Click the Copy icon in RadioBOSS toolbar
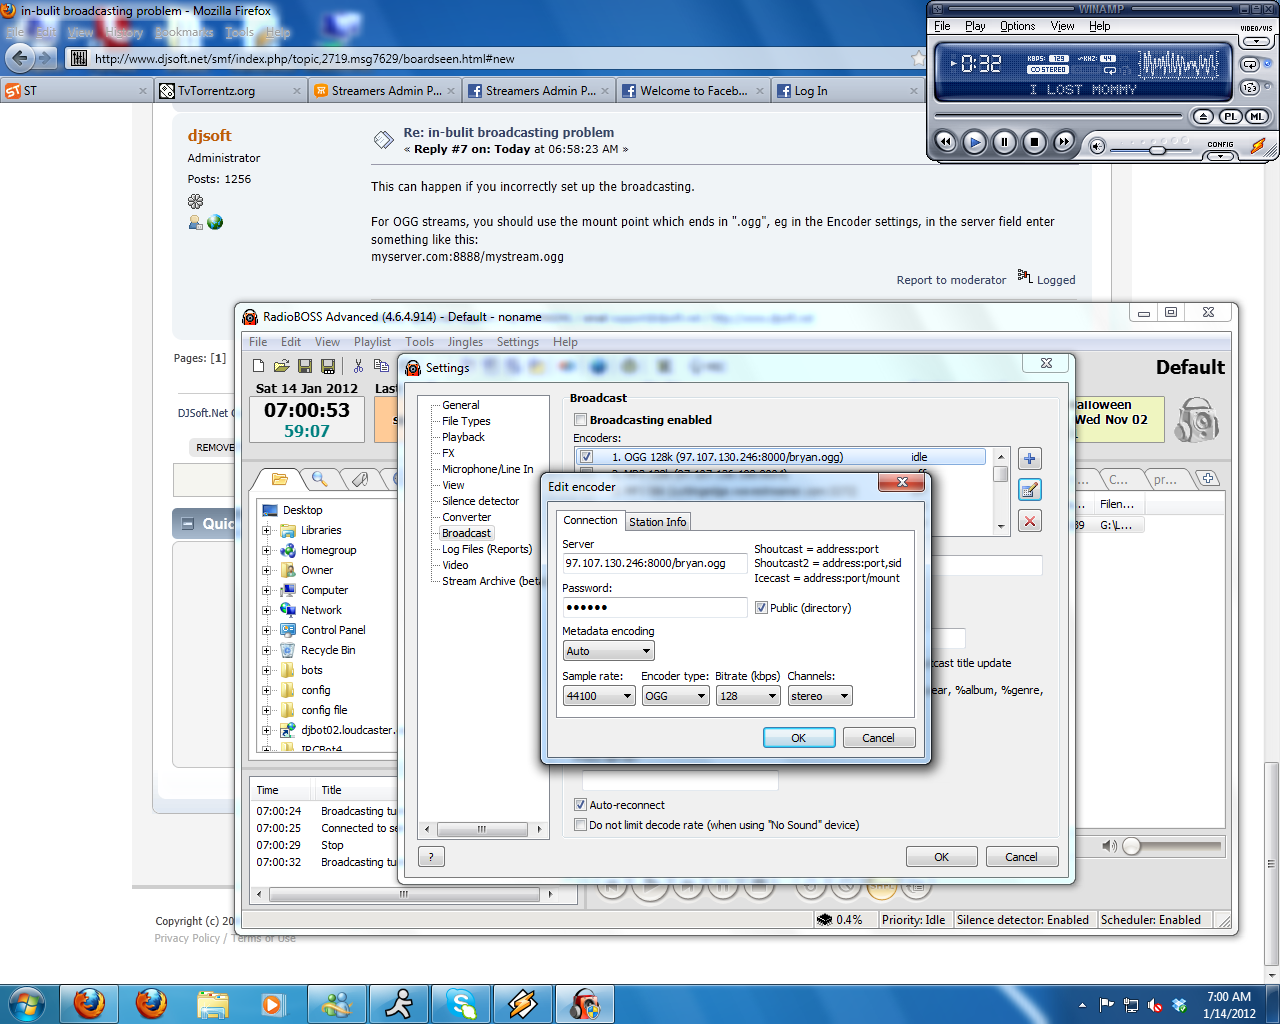Image resolution: width=1280 pixels, height=1024 pixels. [x=381, y=366]
